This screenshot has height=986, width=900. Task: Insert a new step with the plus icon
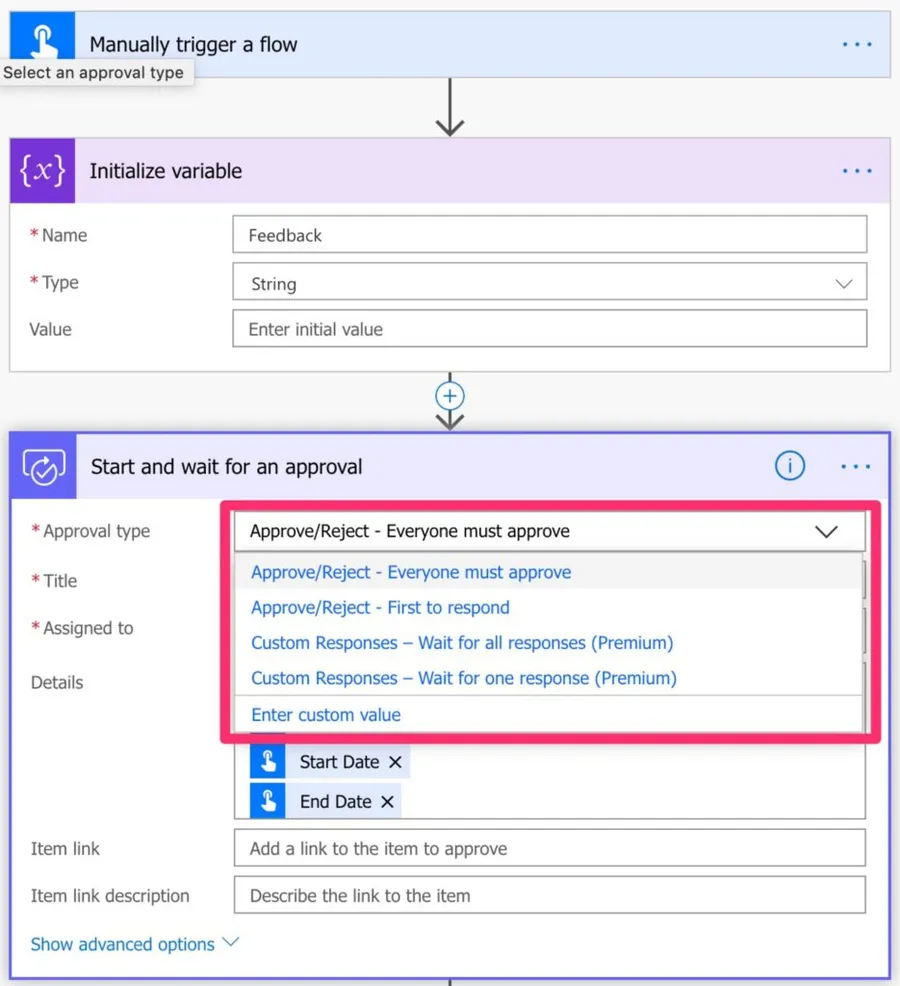[x=450, y=396]
